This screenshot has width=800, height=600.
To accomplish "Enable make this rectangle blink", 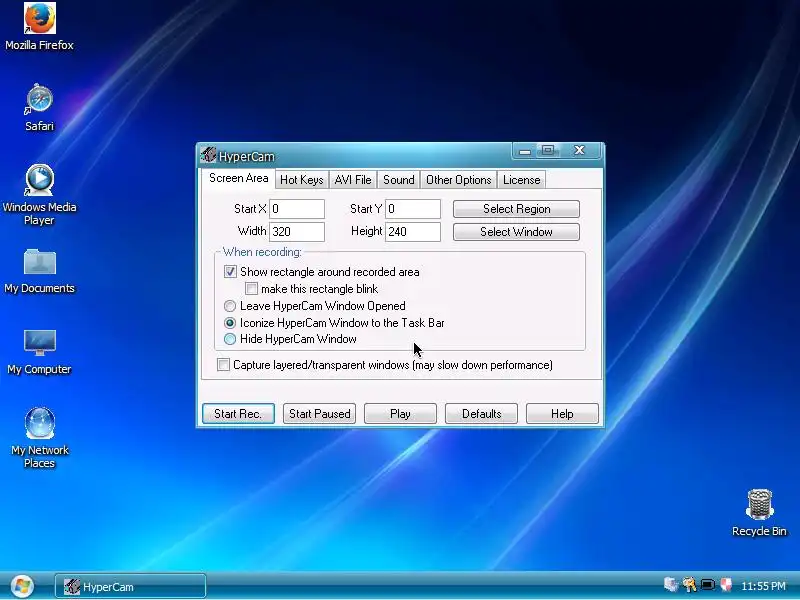I will 251,289.
